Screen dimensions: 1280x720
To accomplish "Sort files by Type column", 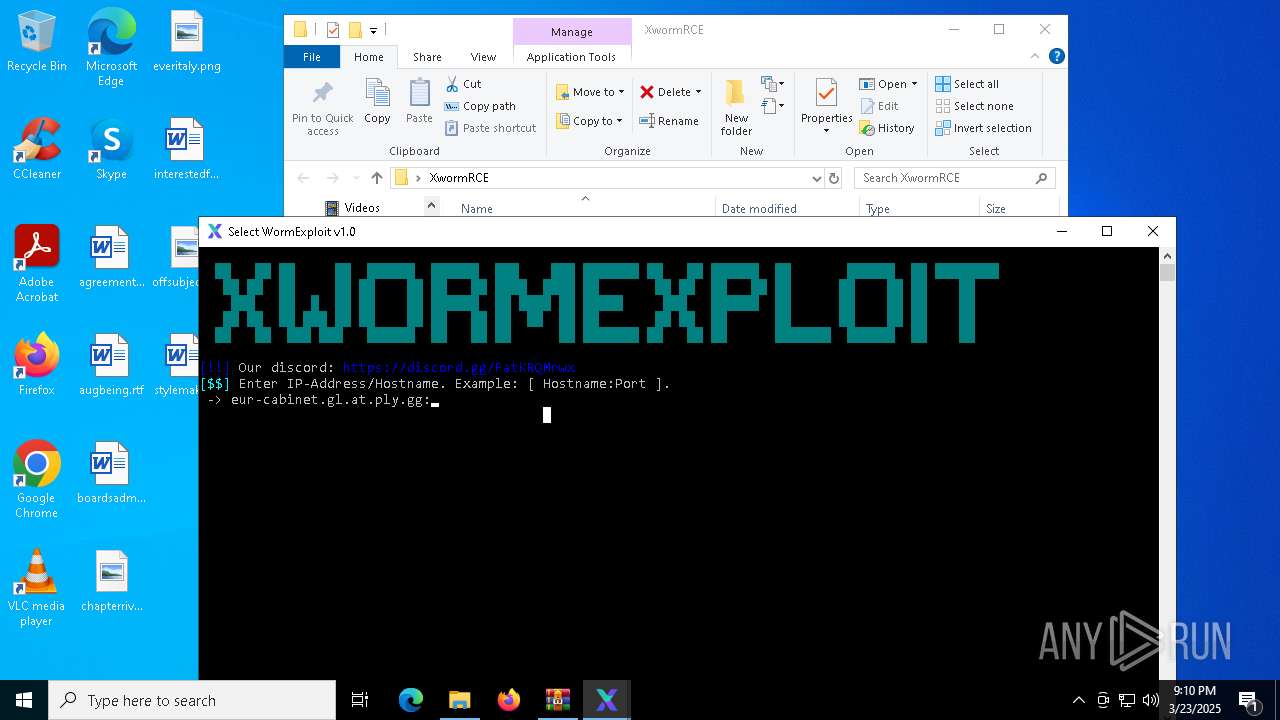I will (878, 208).
